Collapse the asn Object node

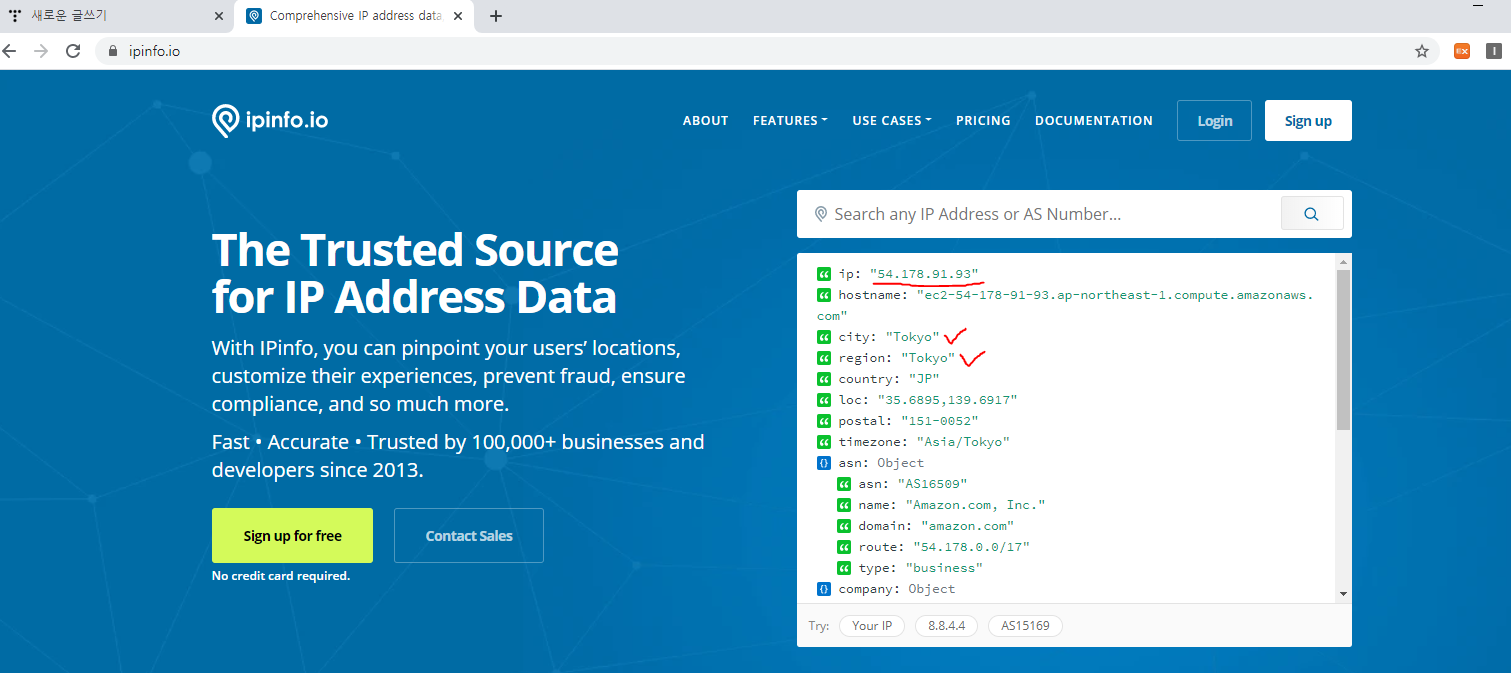824,463
